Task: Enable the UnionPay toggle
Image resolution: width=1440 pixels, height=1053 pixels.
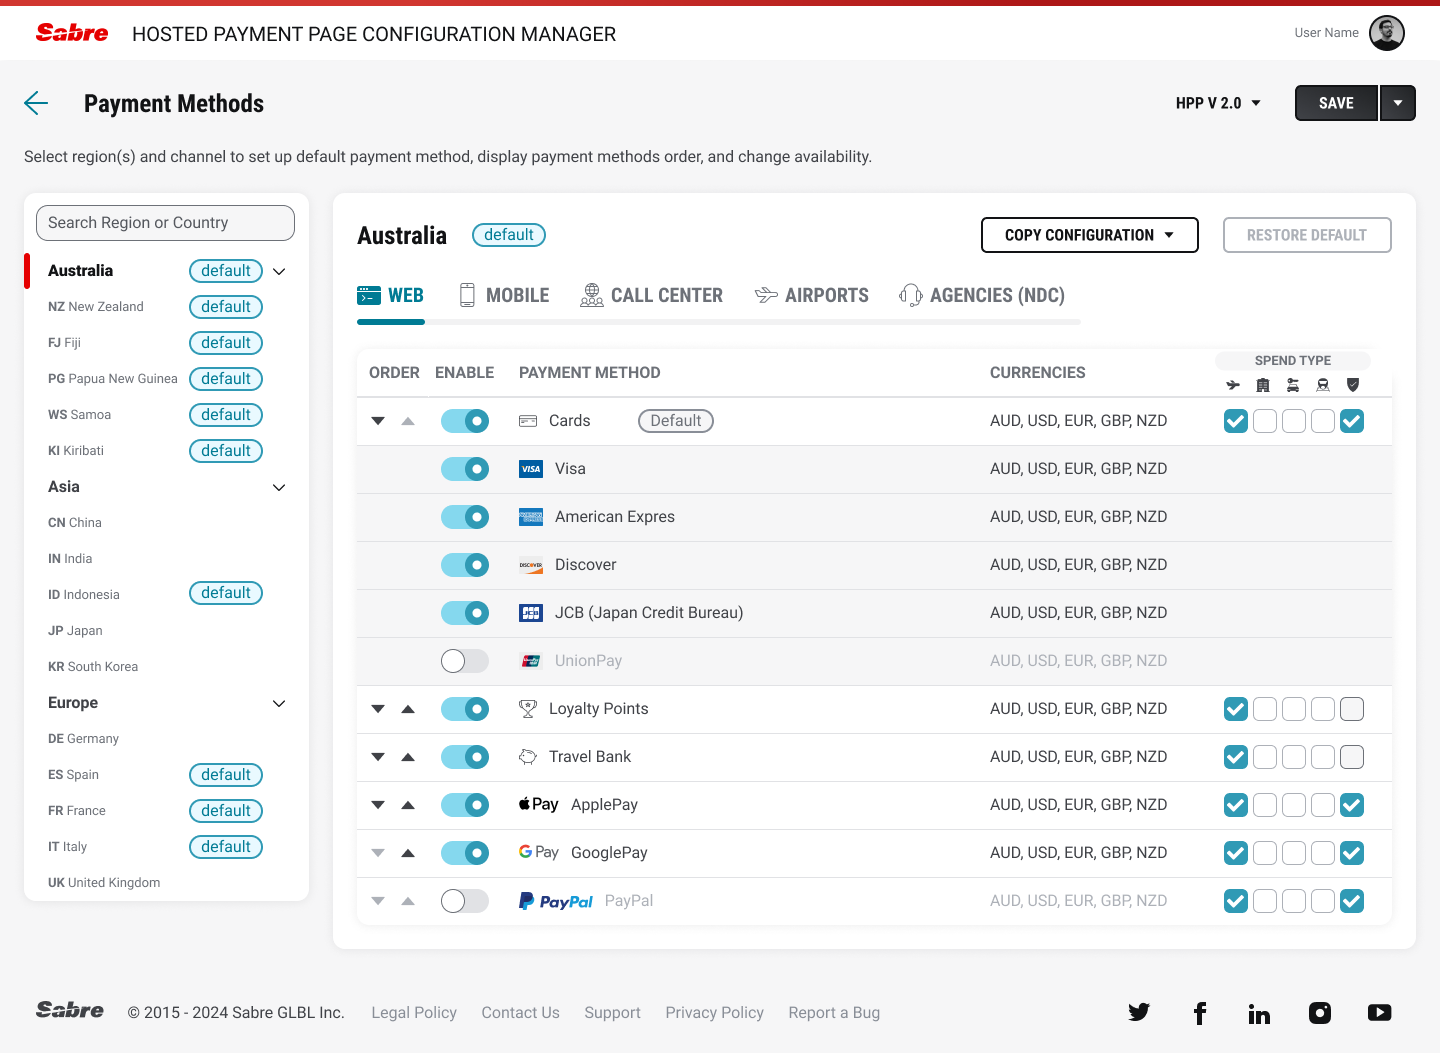Action: (x=465, y=661)
